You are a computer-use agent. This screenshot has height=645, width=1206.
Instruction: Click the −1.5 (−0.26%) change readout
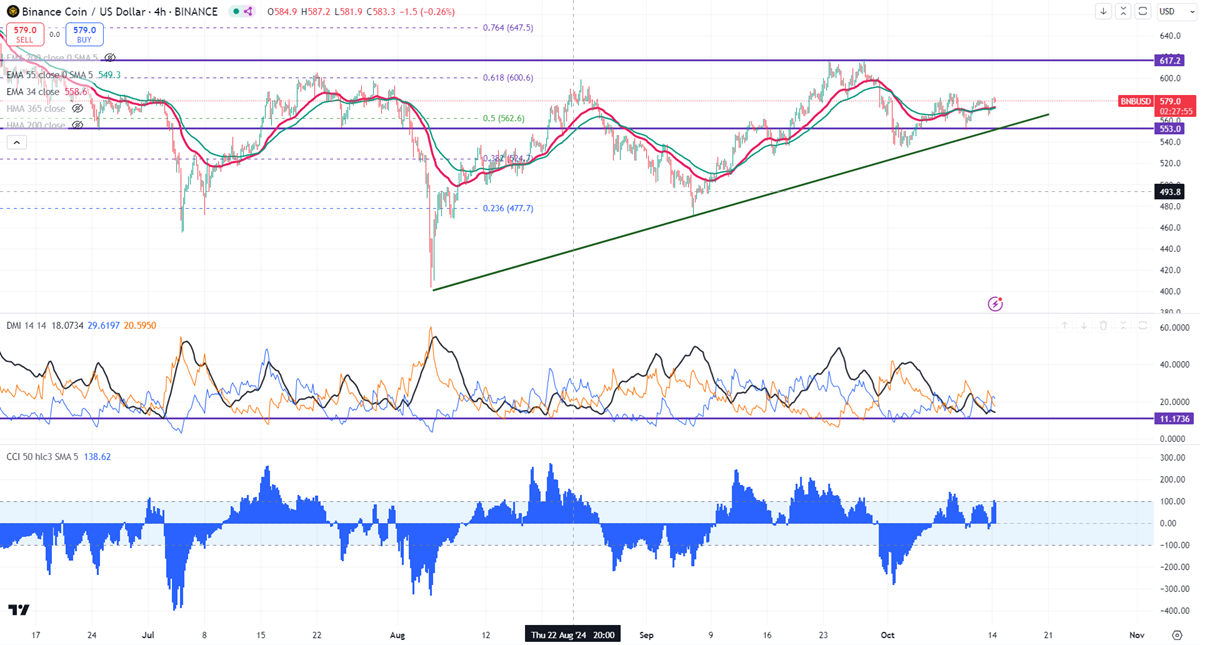tap(429, 12)
